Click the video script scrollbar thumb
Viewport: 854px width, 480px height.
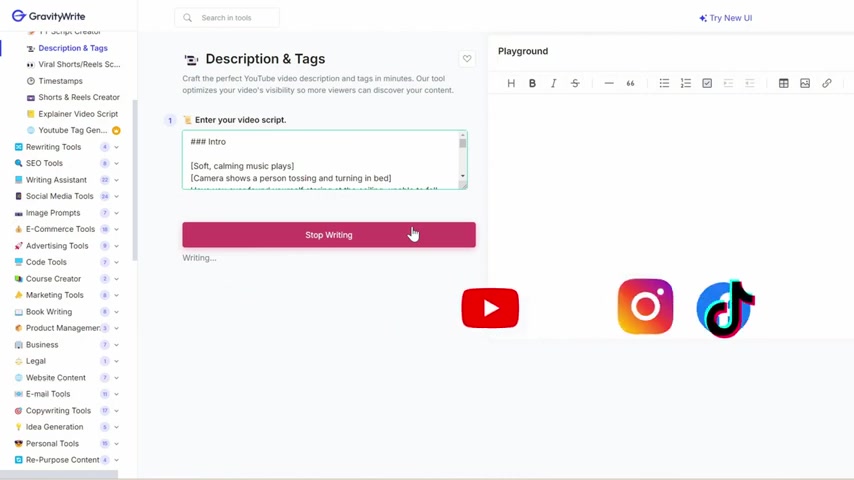(x=462, y=143)
